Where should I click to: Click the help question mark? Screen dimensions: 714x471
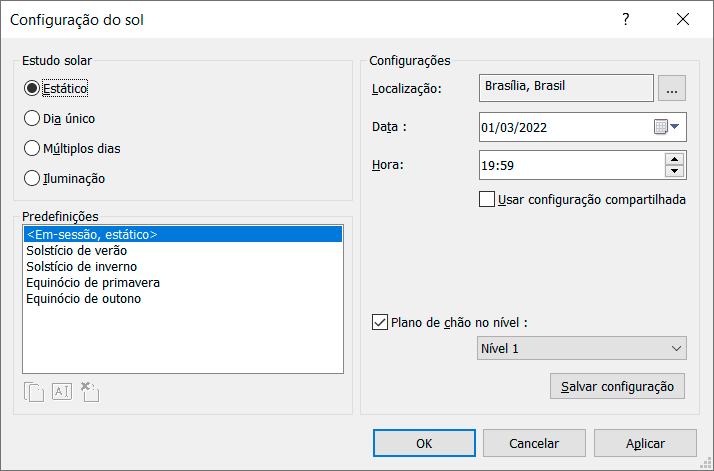(625, 20)
